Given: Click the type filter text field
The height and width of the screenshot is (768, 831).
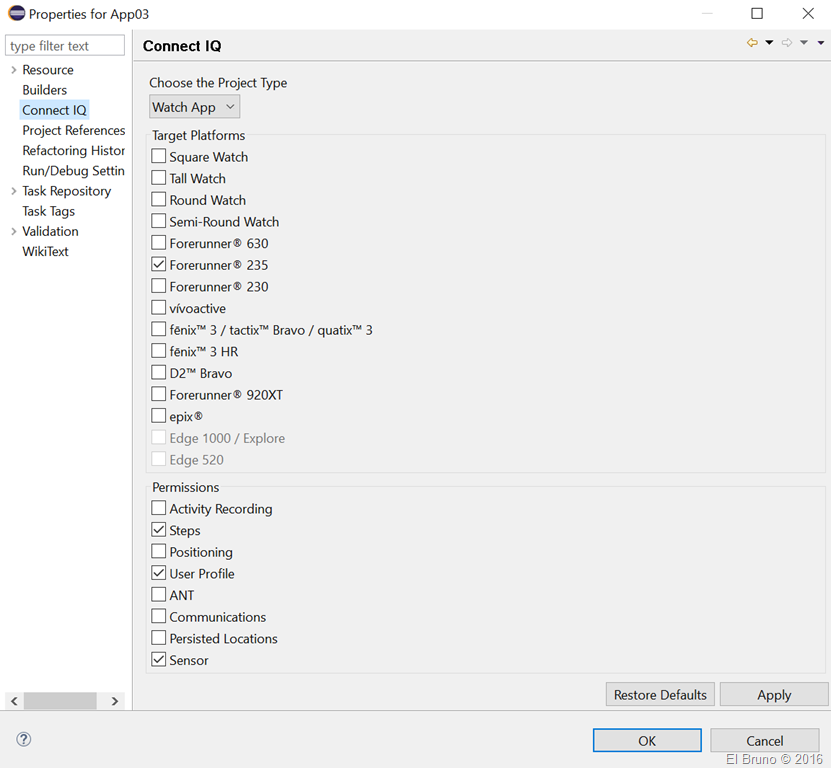Looking at the screenshot, I should tap(65, 46).
